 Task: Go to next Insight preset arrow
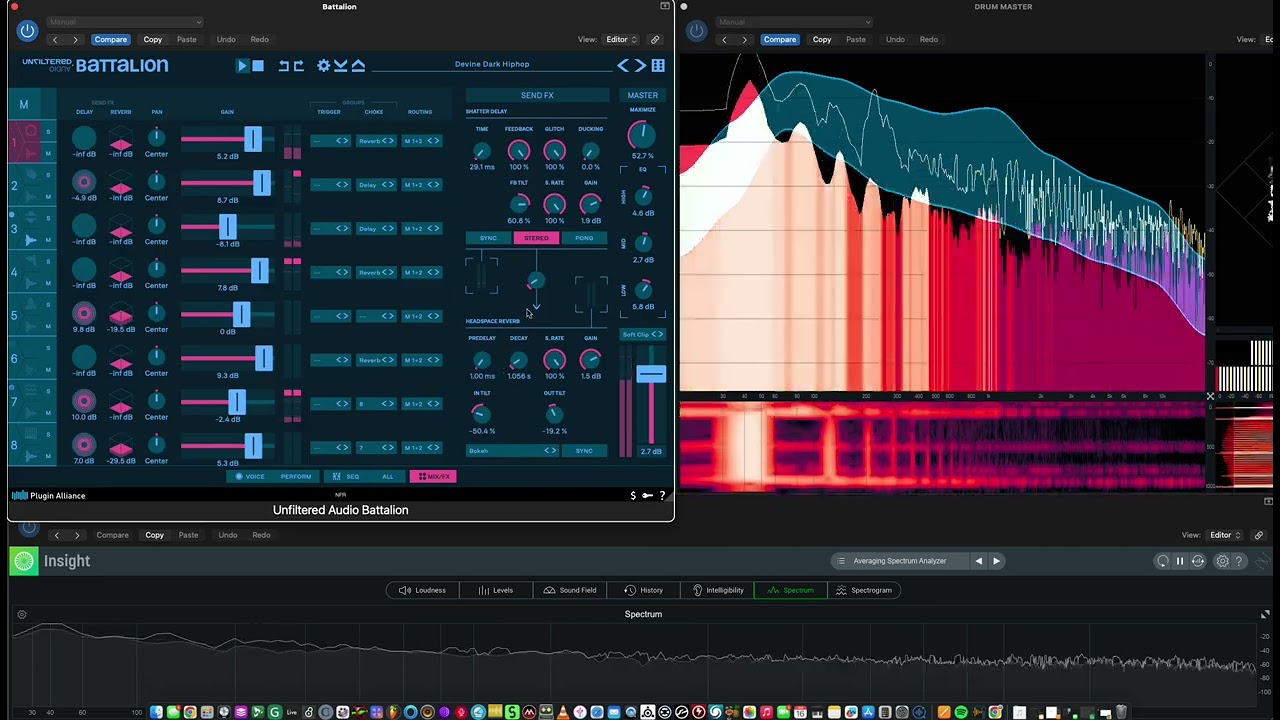click(996, 561)
